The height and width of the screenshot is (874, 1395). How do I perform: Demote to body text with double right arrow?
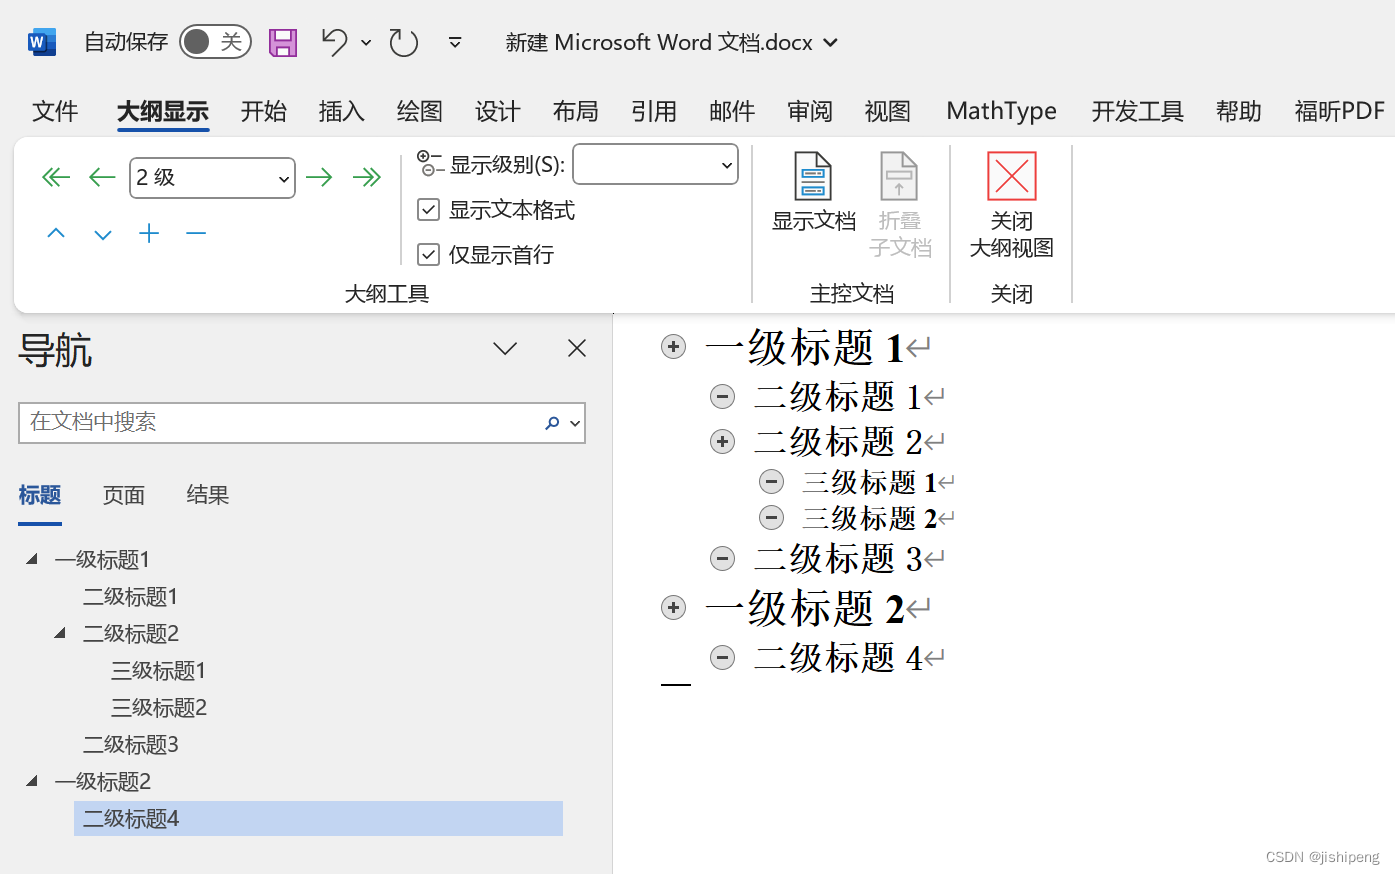(x=367, y=178)
